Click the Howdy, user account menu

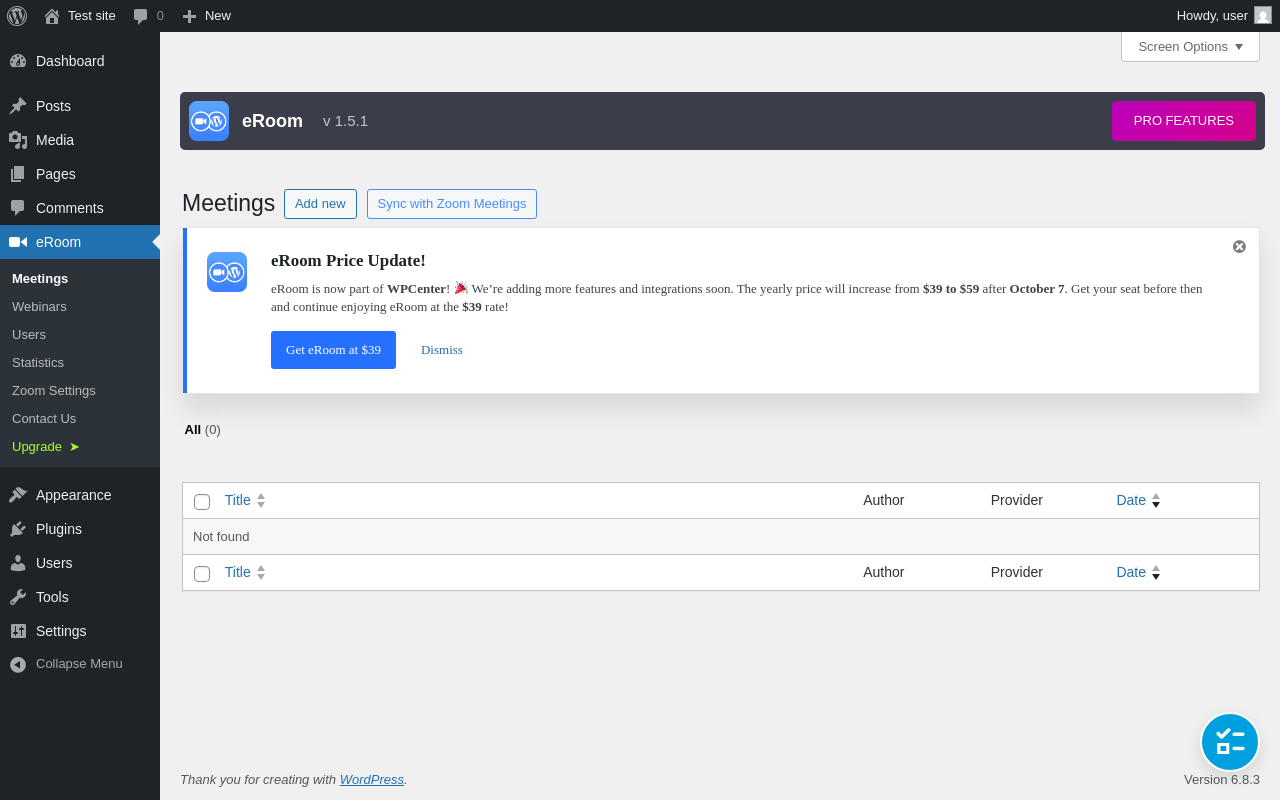(x=1224, y=16)
